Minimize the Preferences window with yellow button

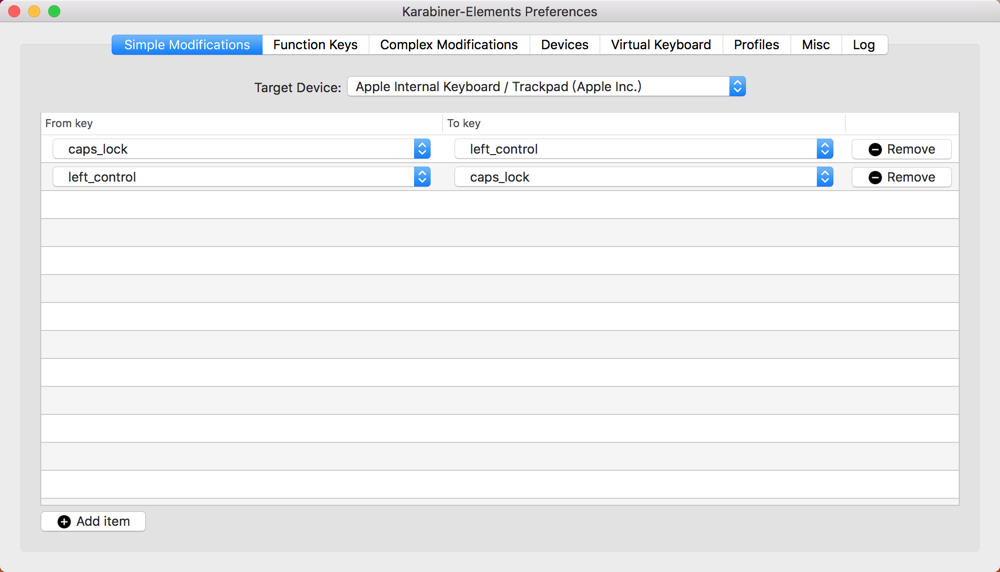(34, 11)
